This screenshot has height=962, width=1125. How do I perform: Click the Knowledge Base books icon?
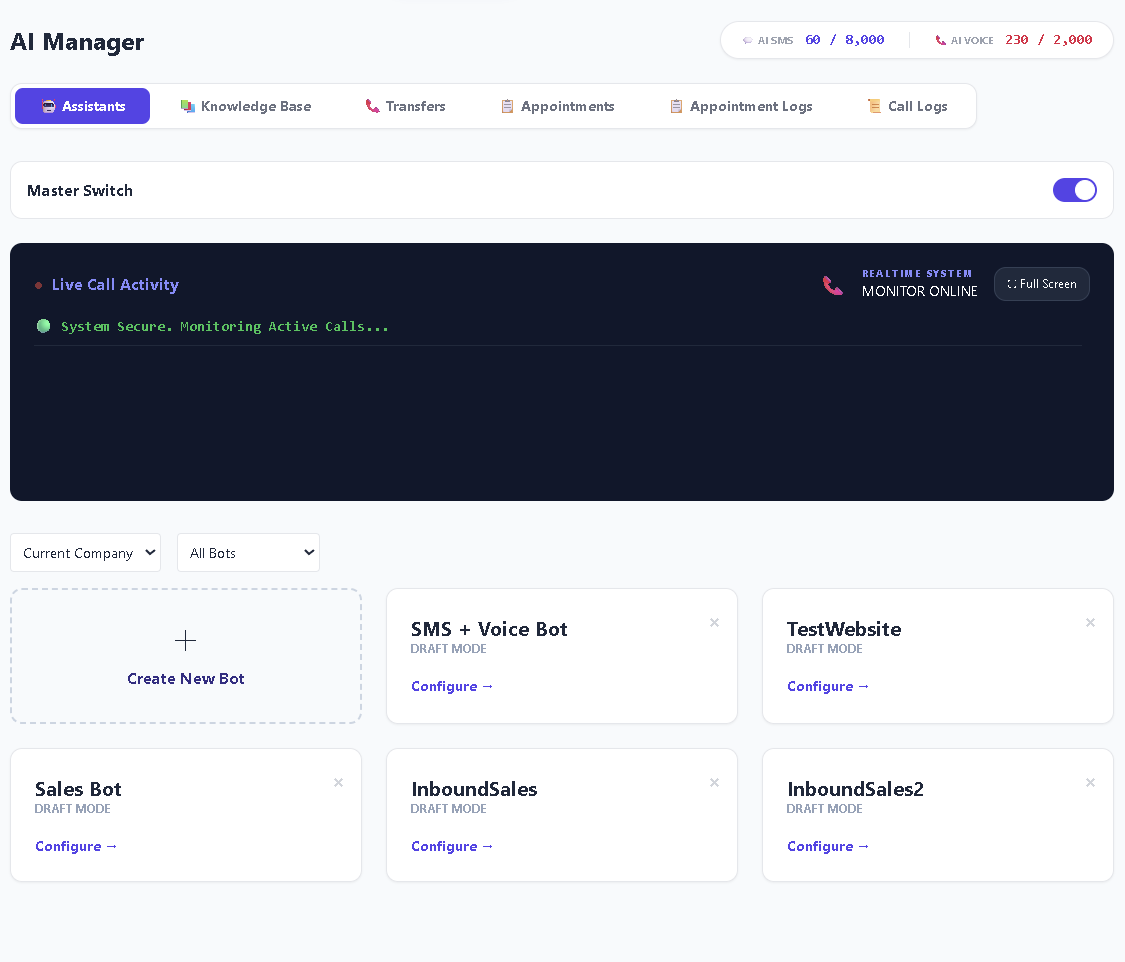[188, 106]
